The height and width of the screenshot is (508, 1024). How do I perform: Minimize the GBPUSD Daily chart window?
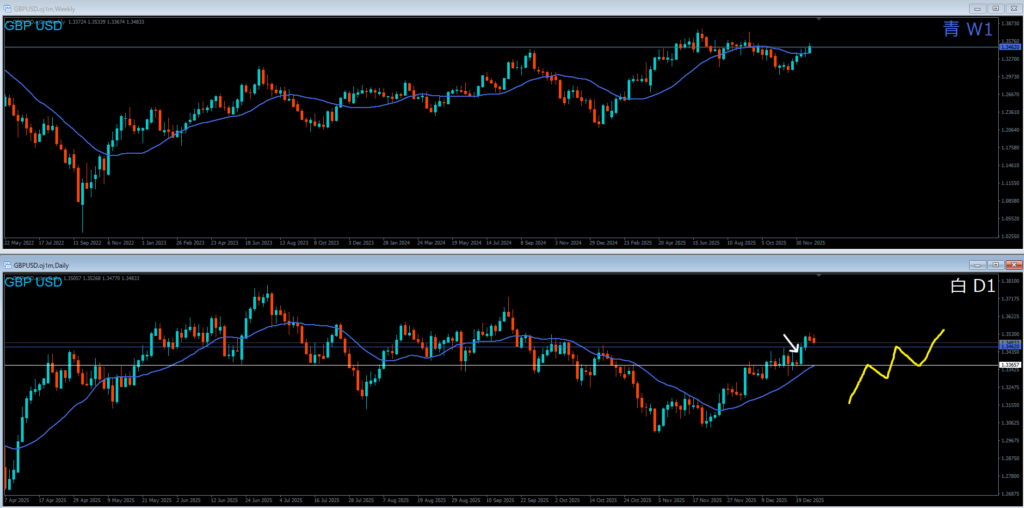pos(976,265)
